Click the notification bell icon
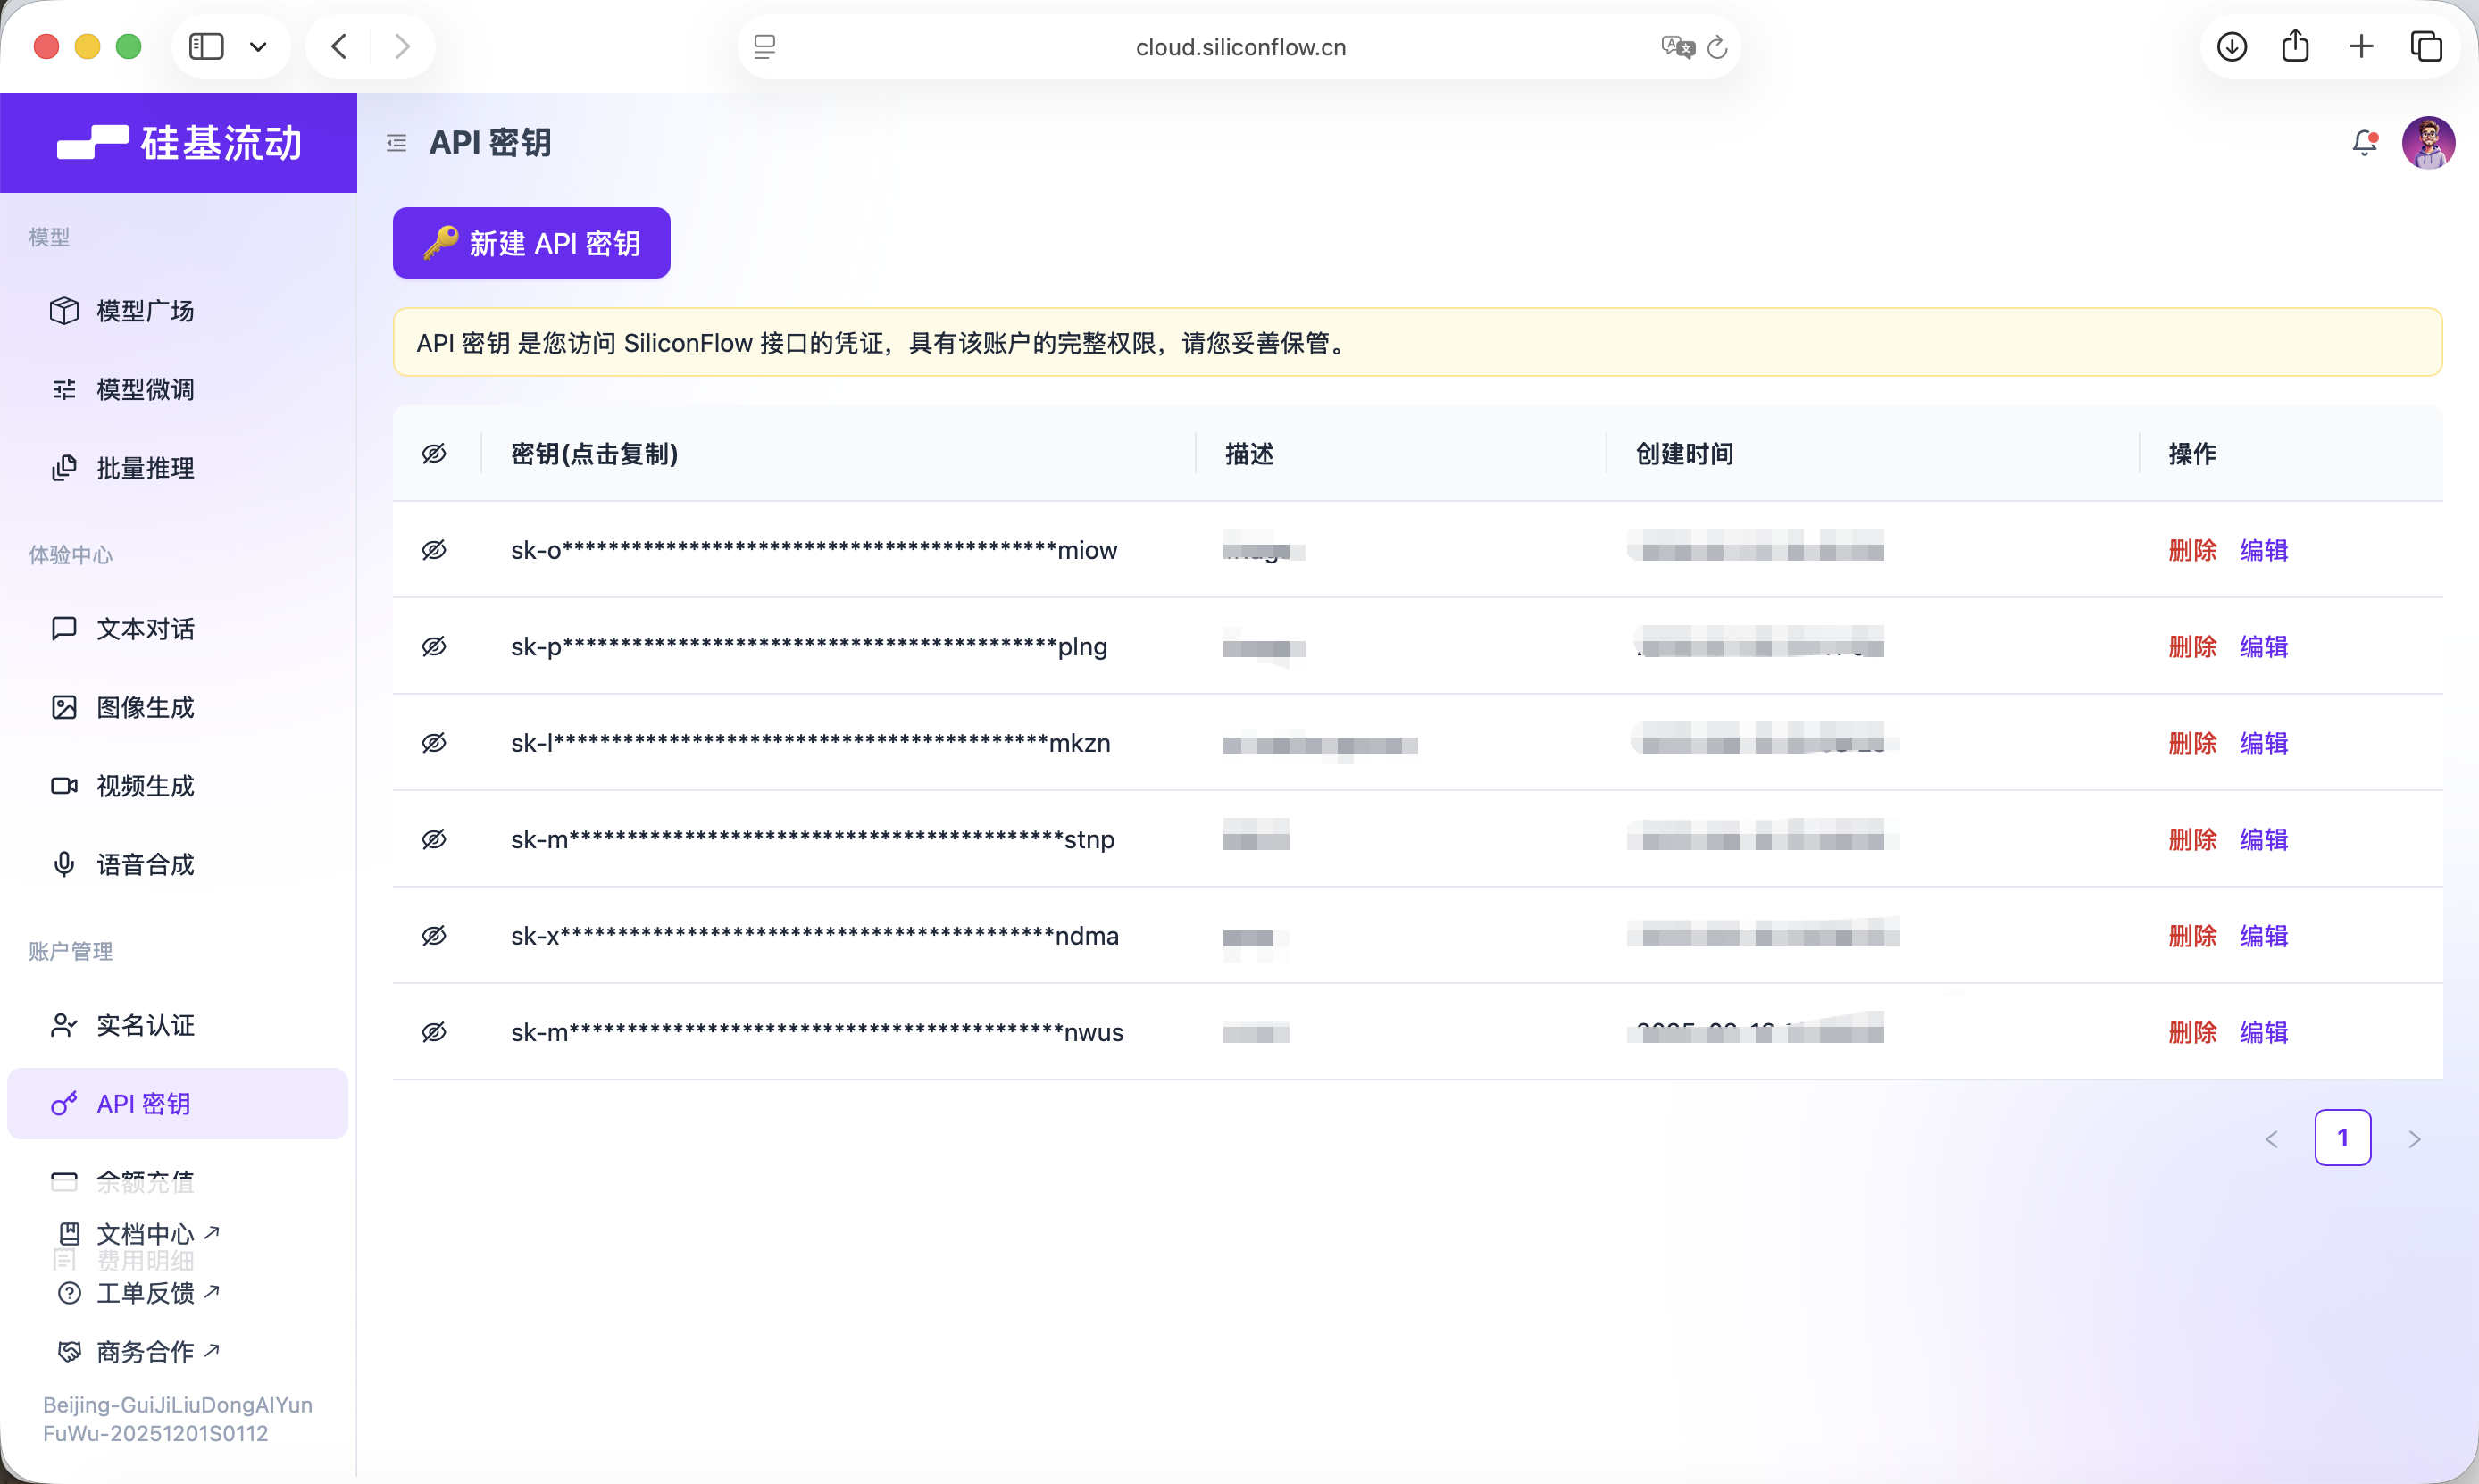Image resolution: width=2479 pixels, height=1484 pixels. 2363,143
